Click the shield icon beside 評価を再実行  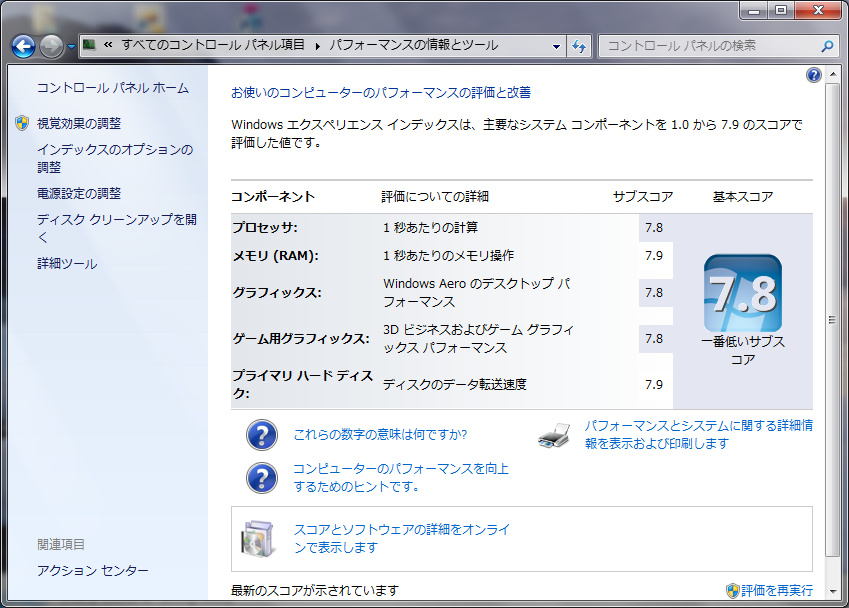(733, 591)
